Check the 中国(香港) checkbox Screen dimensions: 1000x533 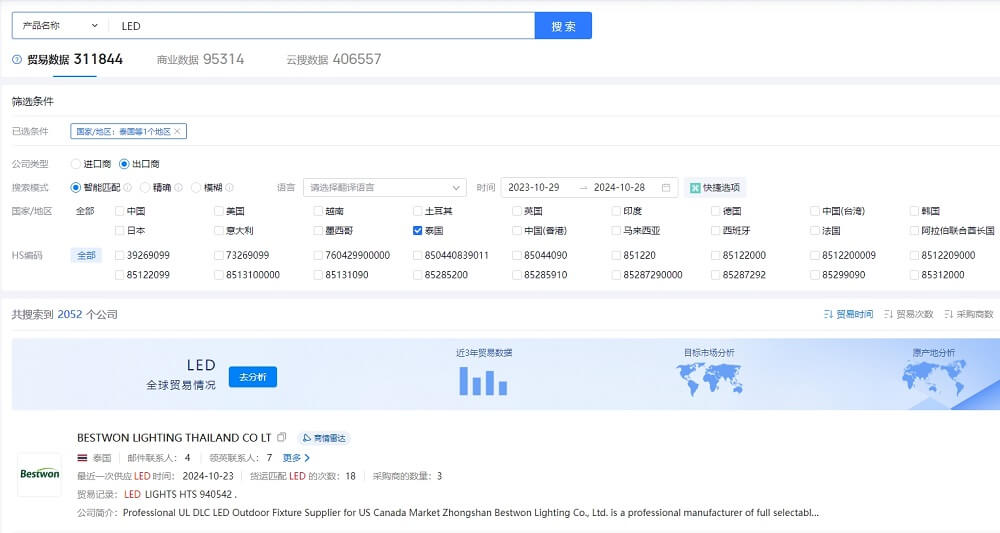click(517, 231)
